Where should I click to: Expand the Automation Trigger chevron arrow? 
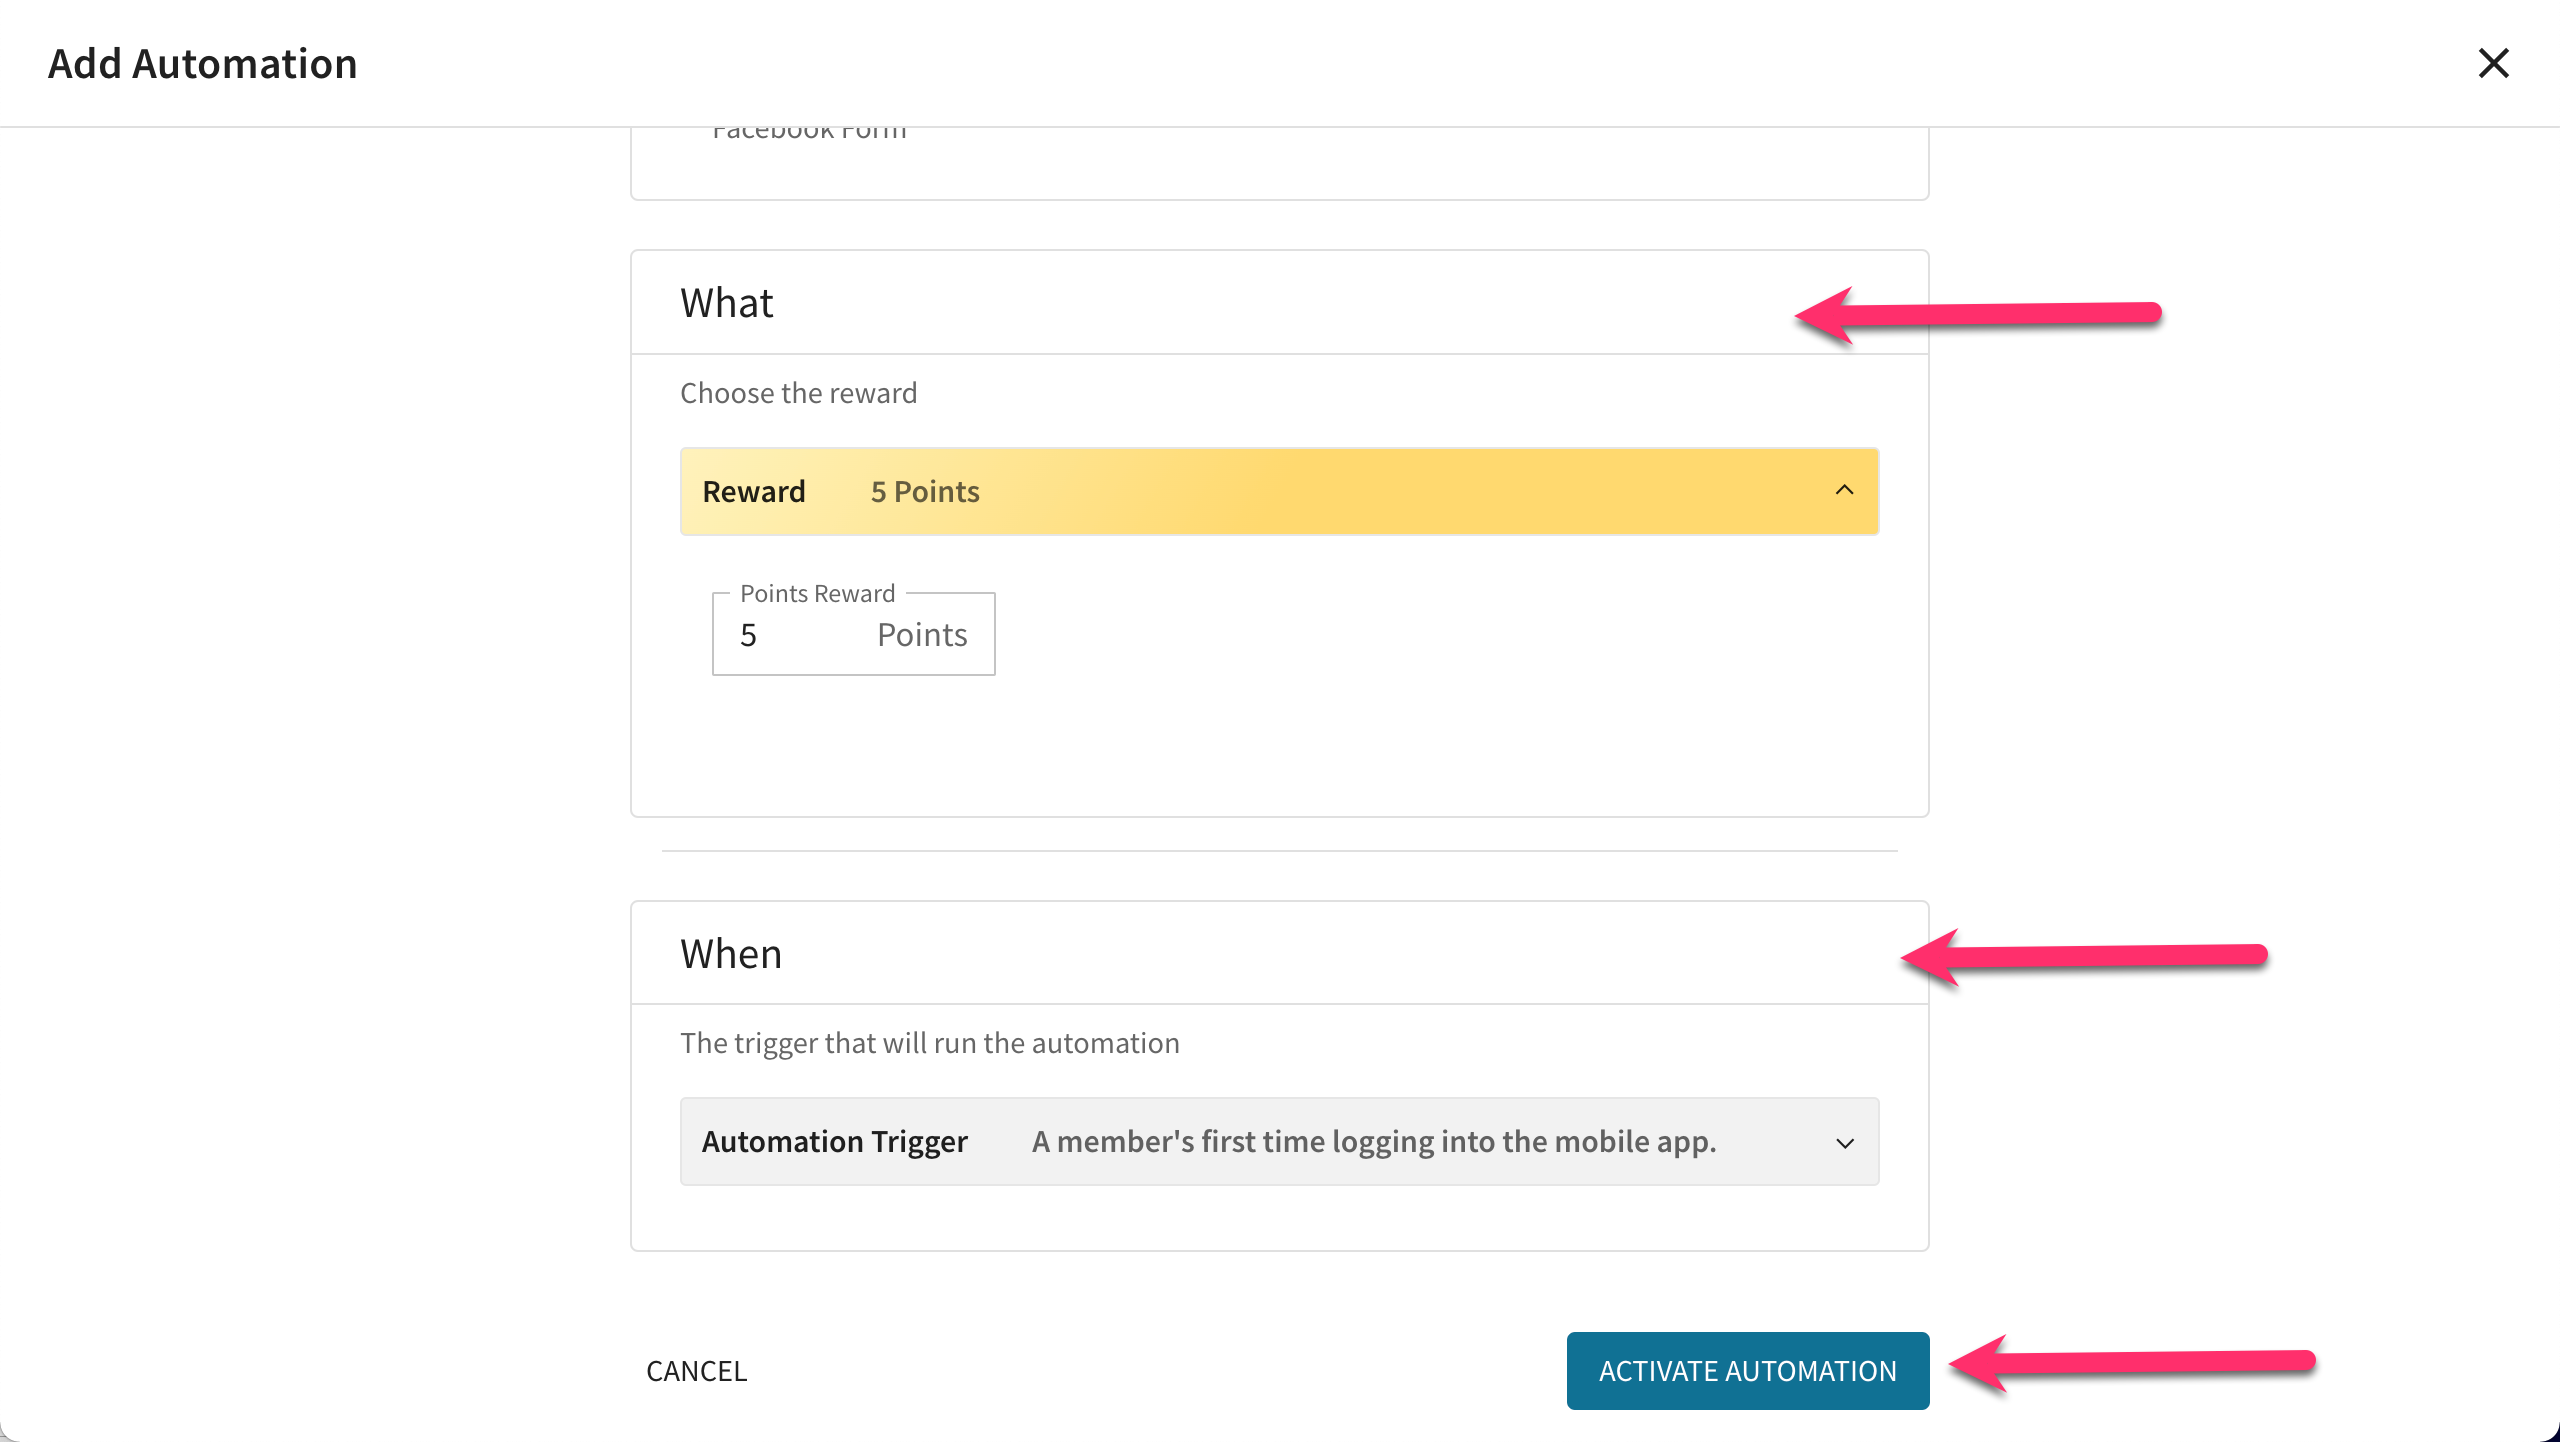(x=1845, y=1142)
